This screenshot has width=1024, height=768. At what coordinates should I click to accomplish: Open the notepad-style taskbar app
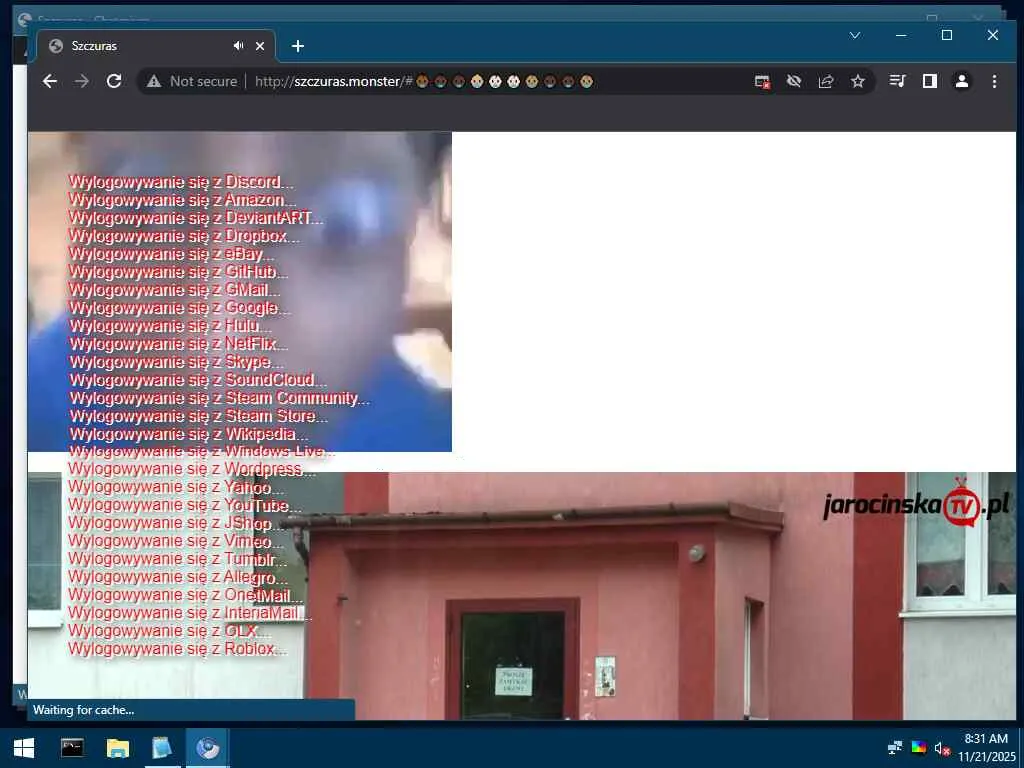tap(162, 748)
